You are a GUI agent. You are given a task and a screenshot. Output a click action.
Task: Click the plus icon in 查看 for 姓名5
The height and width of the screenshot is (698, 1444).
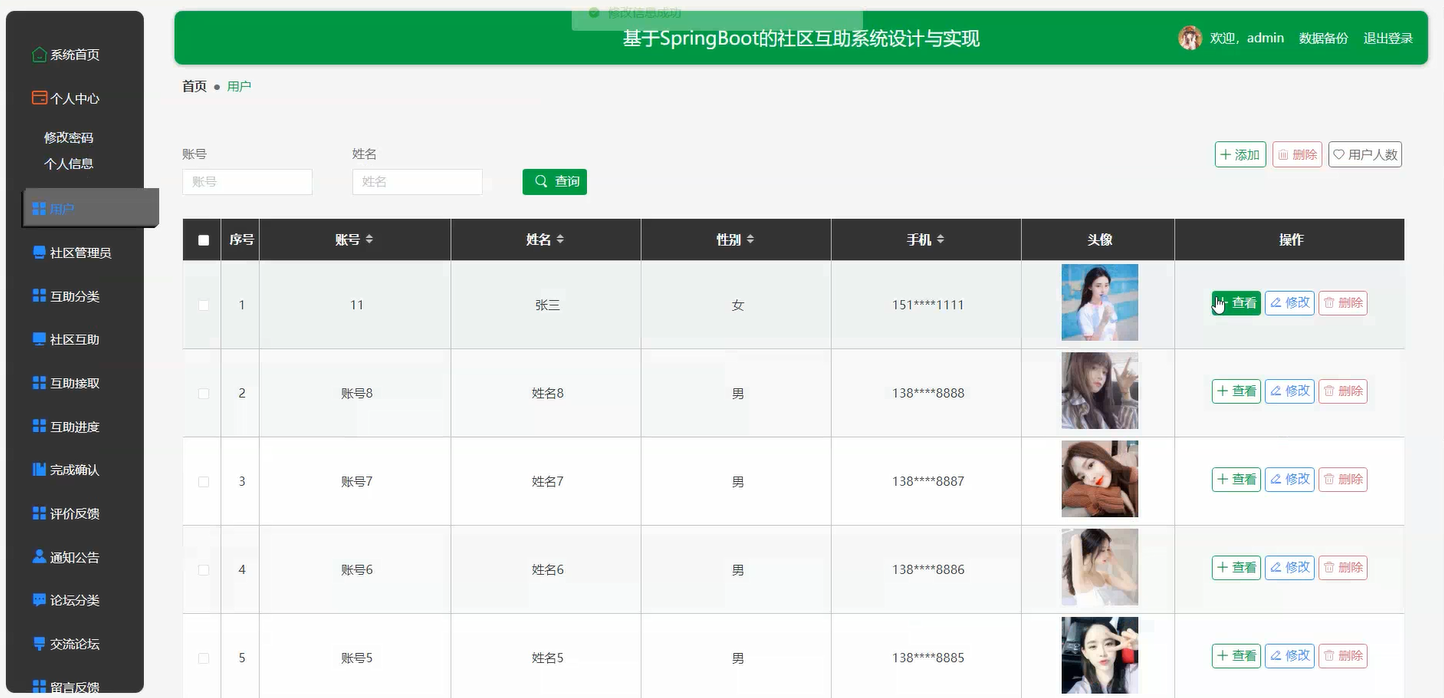click(1223, 656)
